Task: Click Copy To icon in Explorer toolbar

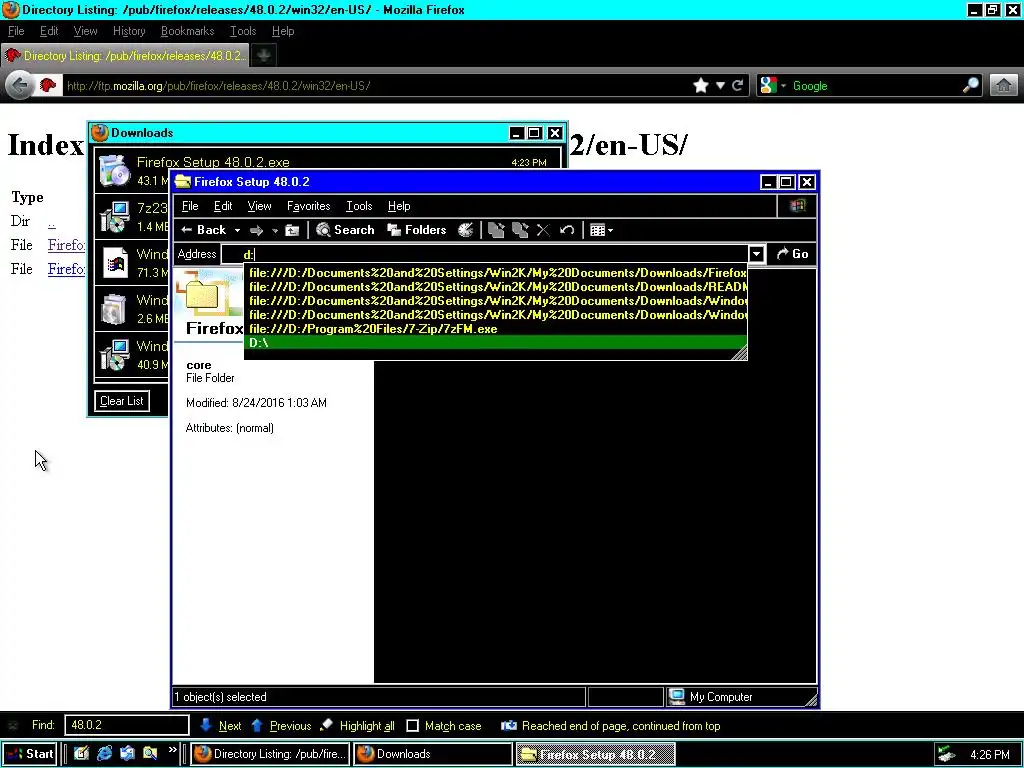Action: click(x=520, y=230)
